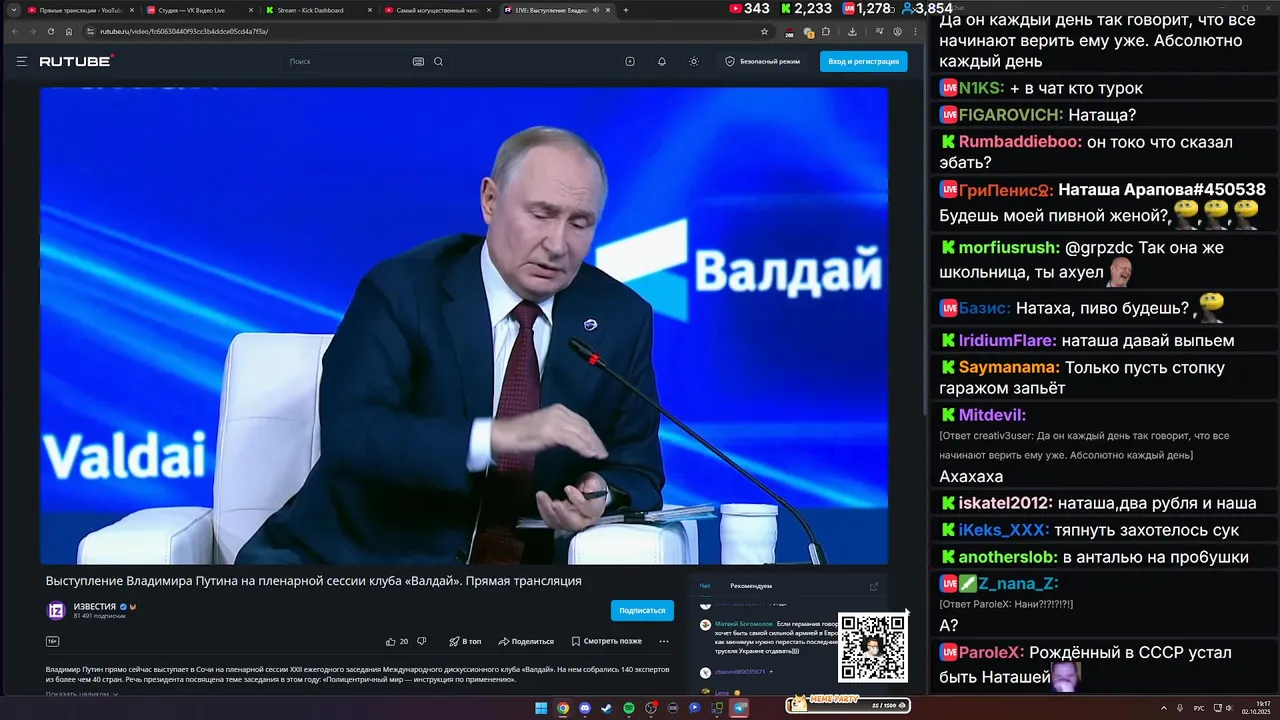Pop out the chat in new window
1280x720 pixels.
pyautogui.click(x=874, y=586)
